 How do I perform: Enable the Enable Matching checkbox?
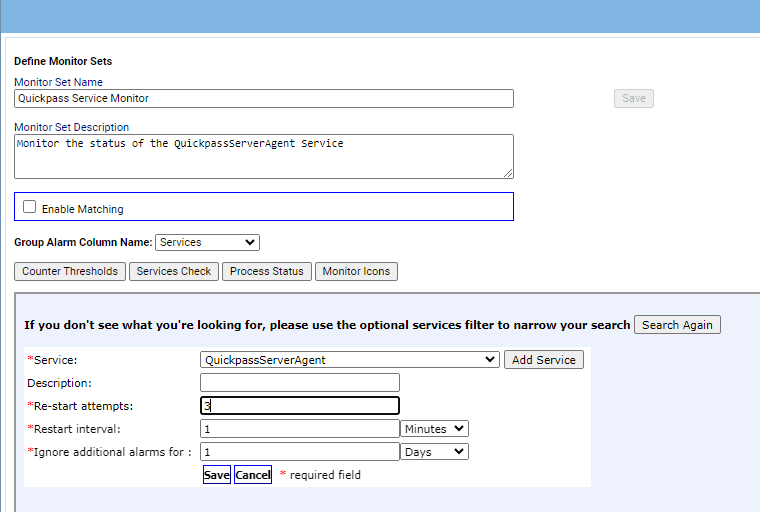(x=30, y=207)
